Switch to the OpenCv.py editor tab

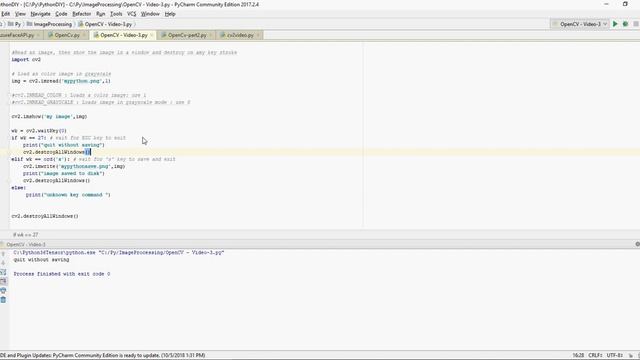pos(67,35)
